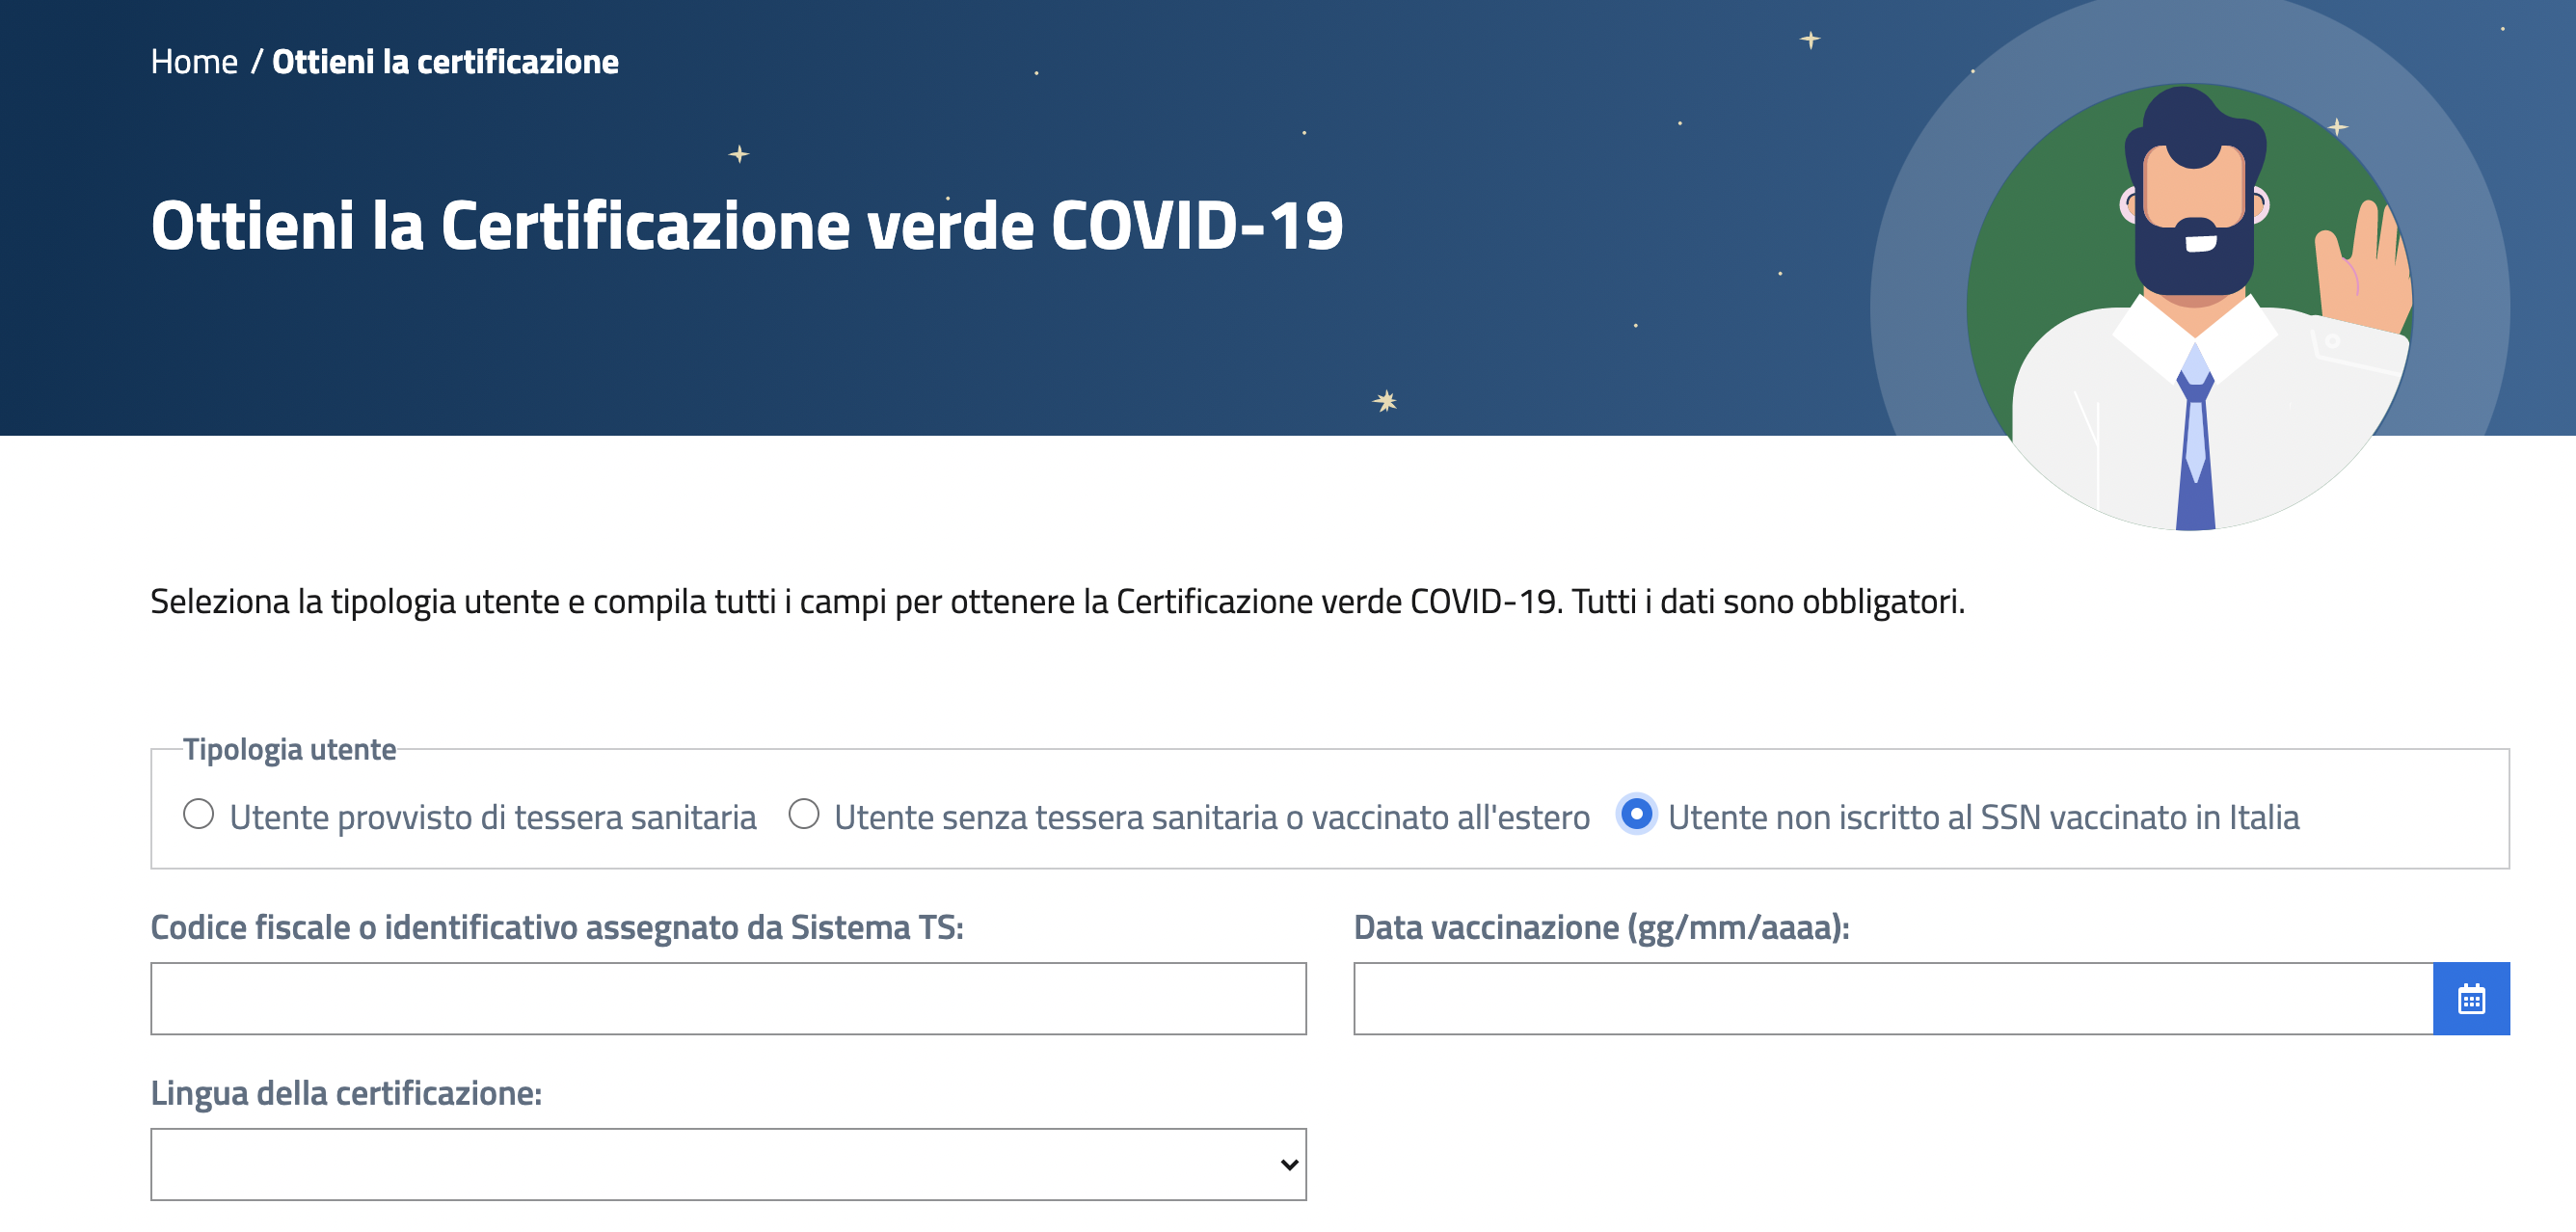2576x1232 pixels.
Task: Focus the Codice fiscale input field
Action: click(x=727, y=998)
